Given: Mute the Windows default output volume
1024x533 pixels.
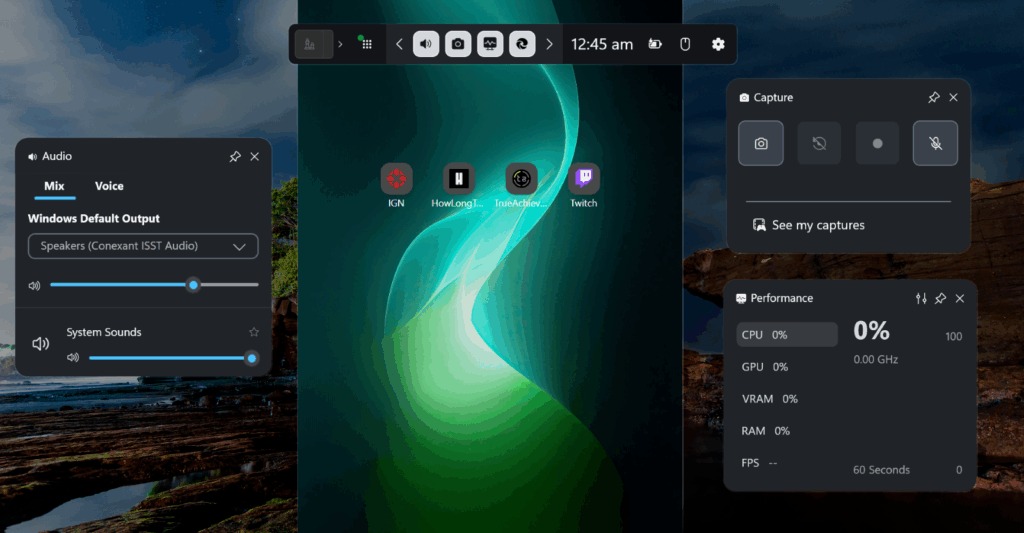Looking at the screenshot, I should click(x=35, y=285).
